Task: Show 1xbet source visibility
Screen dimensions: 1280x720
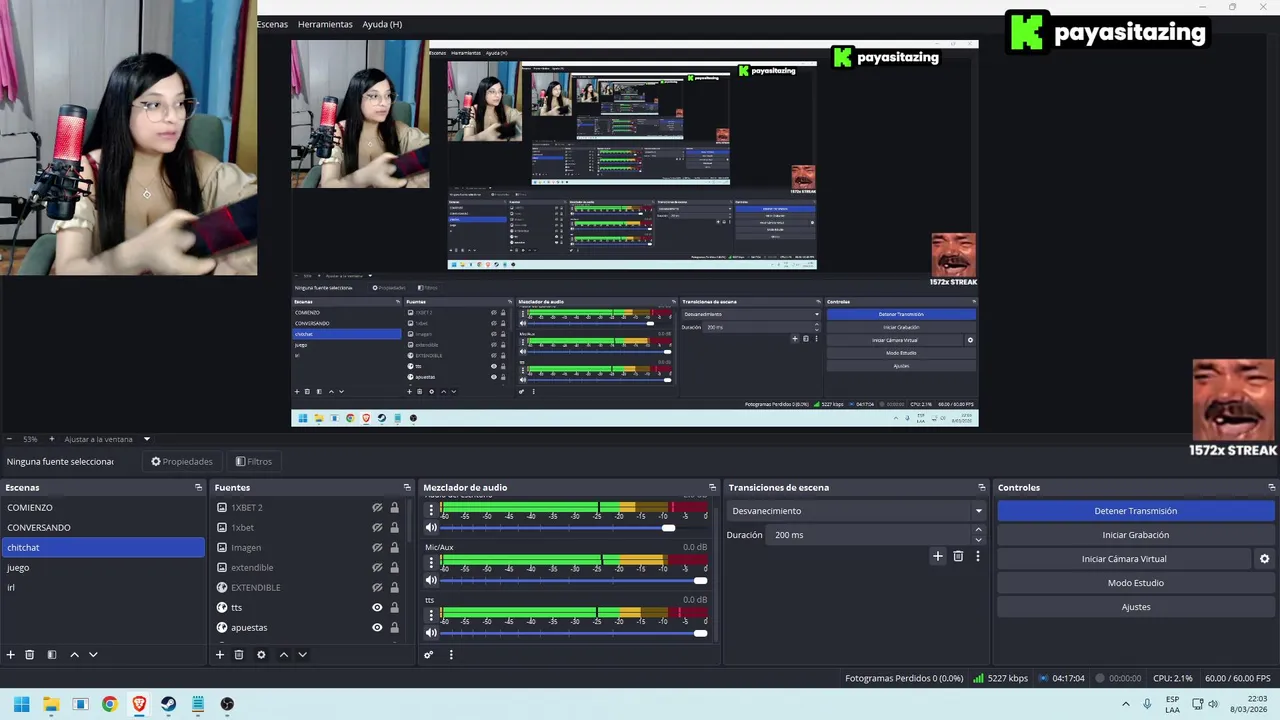Action: (377, 528)
